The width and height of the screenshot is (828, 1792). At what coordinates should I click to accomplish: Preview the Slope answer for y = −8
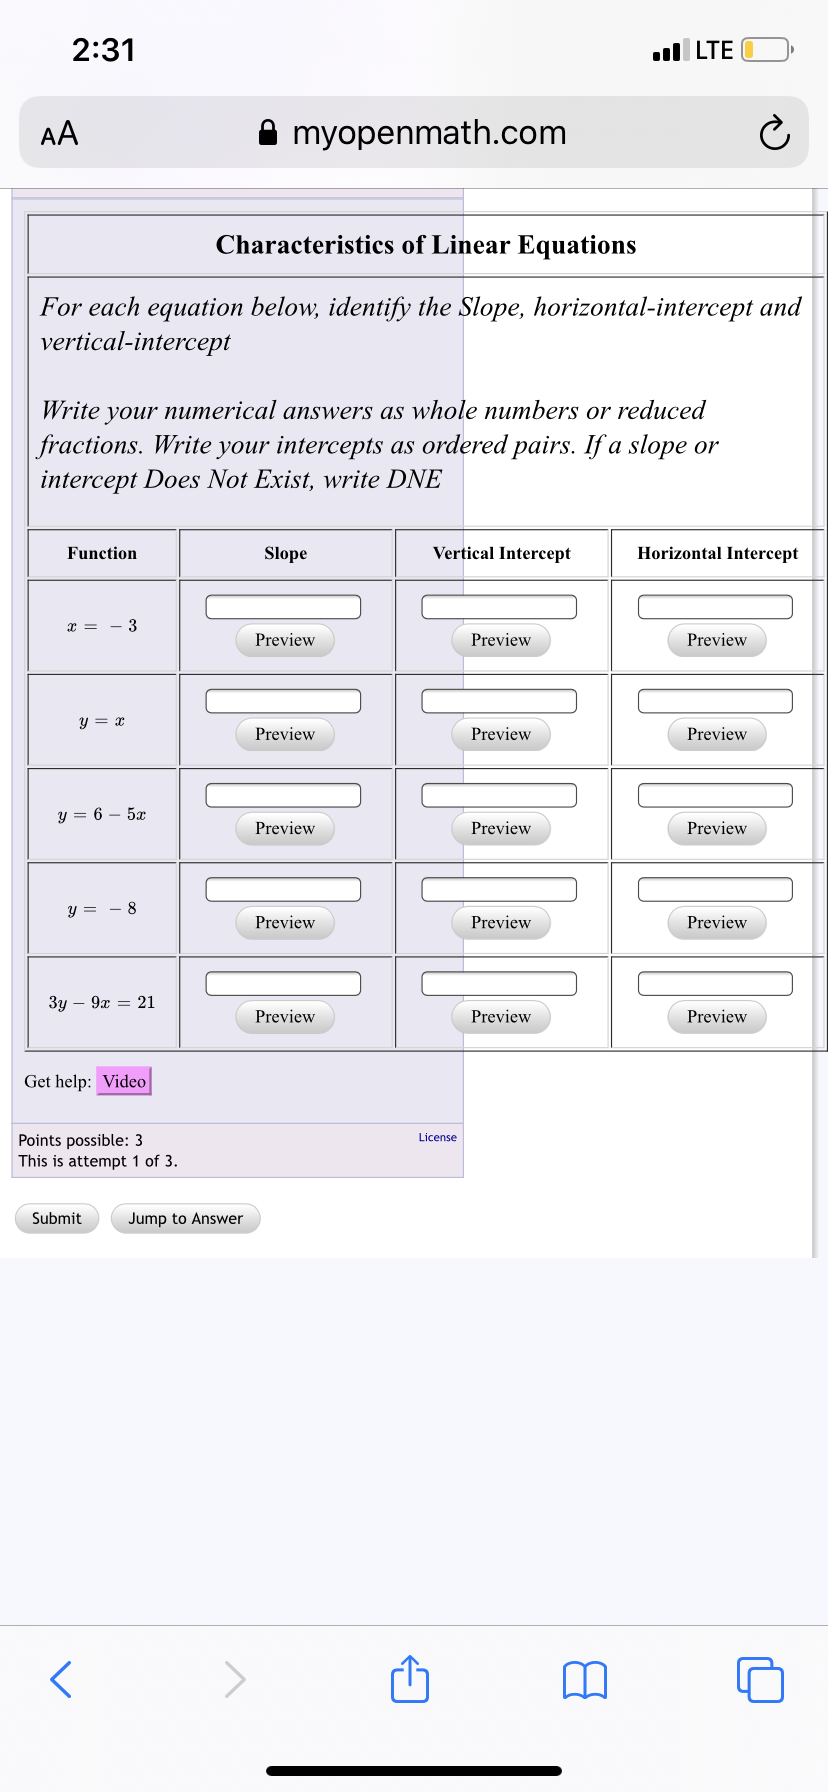coord(285,922)
